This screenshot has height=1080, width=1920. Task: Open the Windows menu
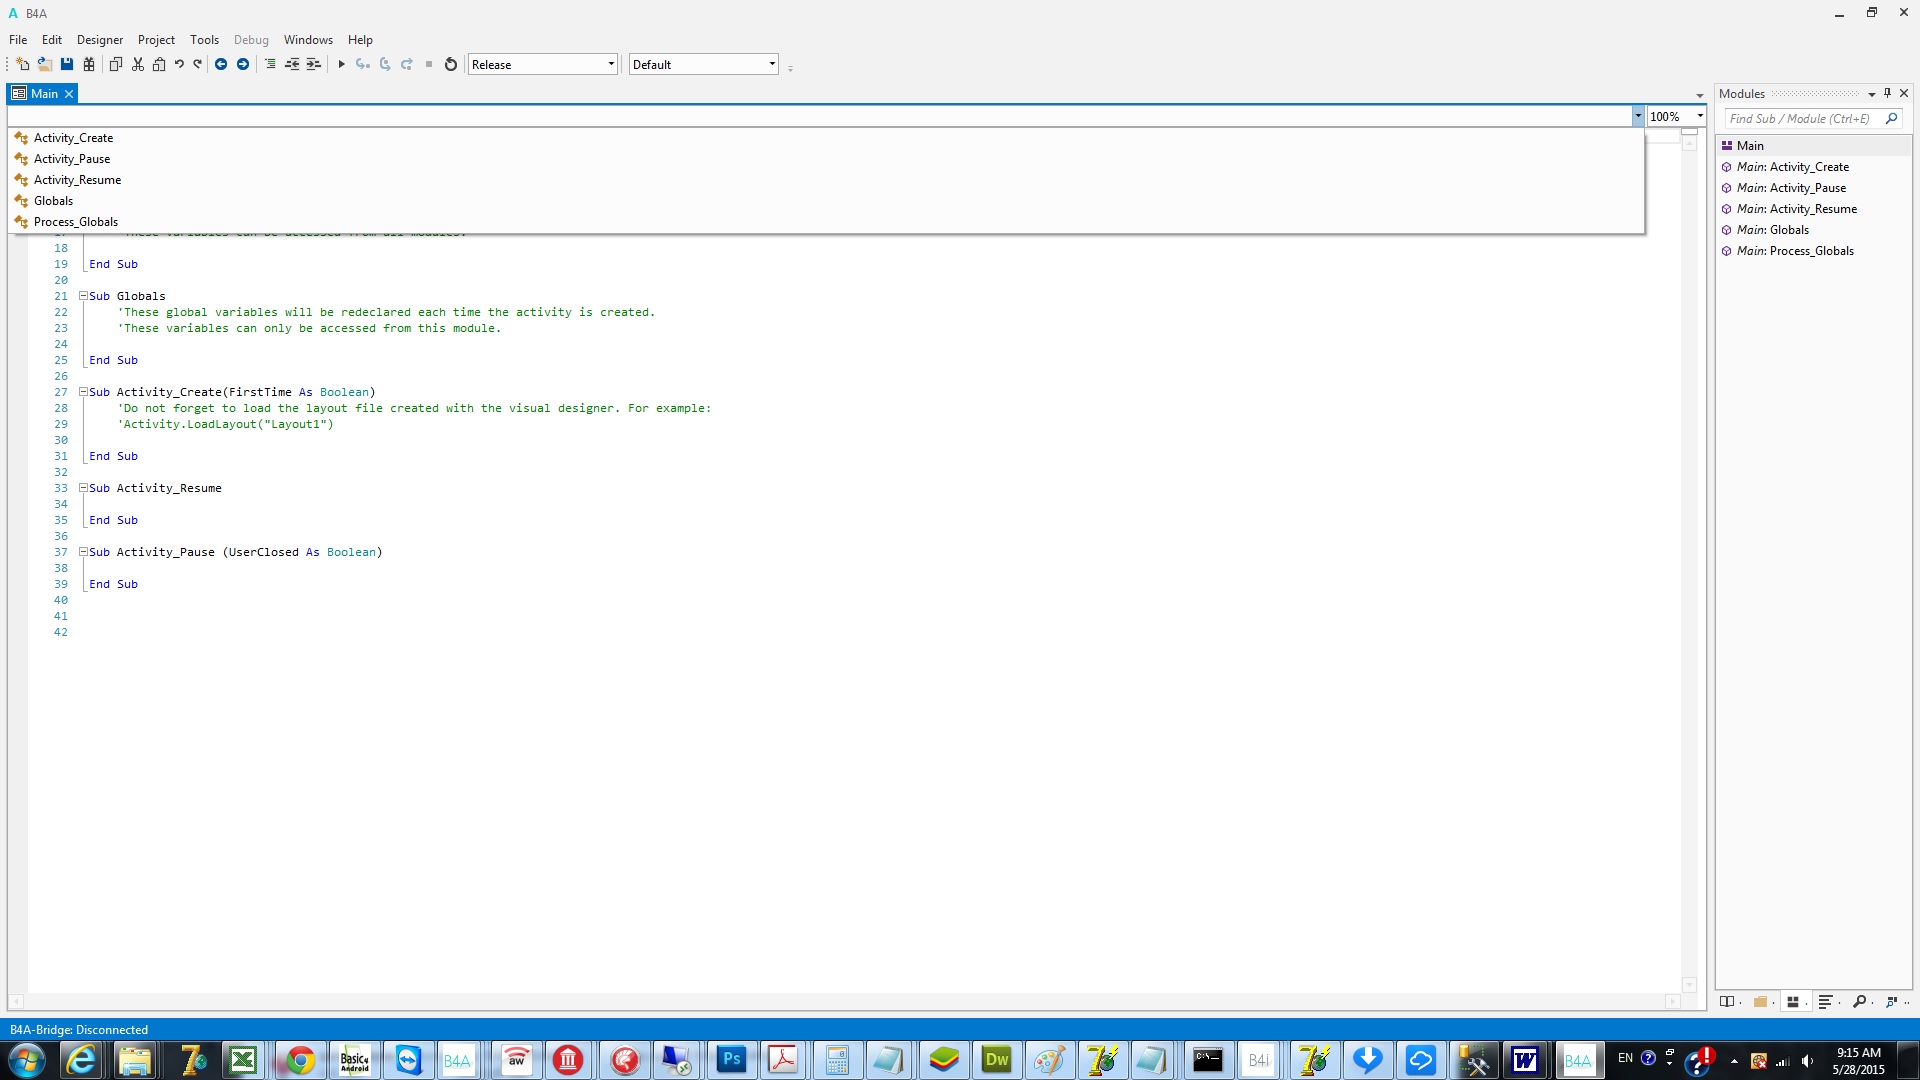[308, 40]
